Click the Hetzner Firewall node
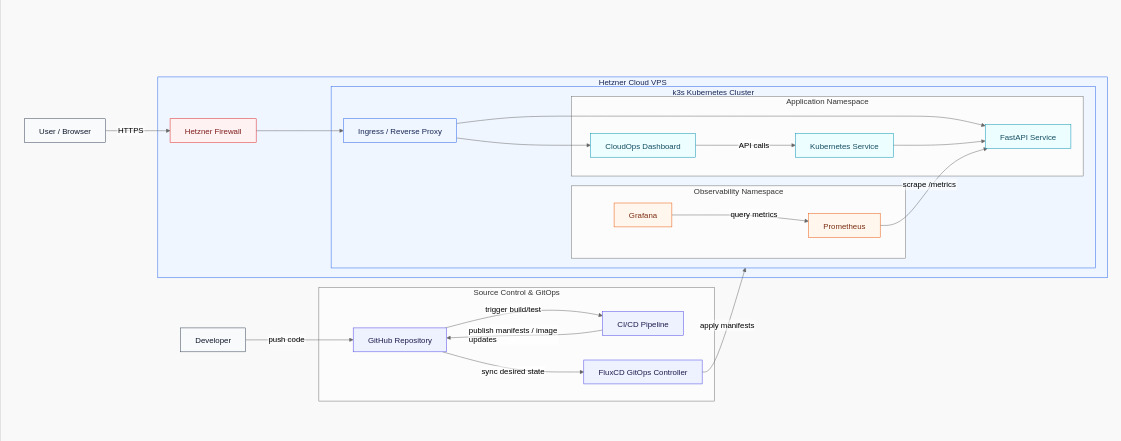1121x441 pixels. point(213,131)
